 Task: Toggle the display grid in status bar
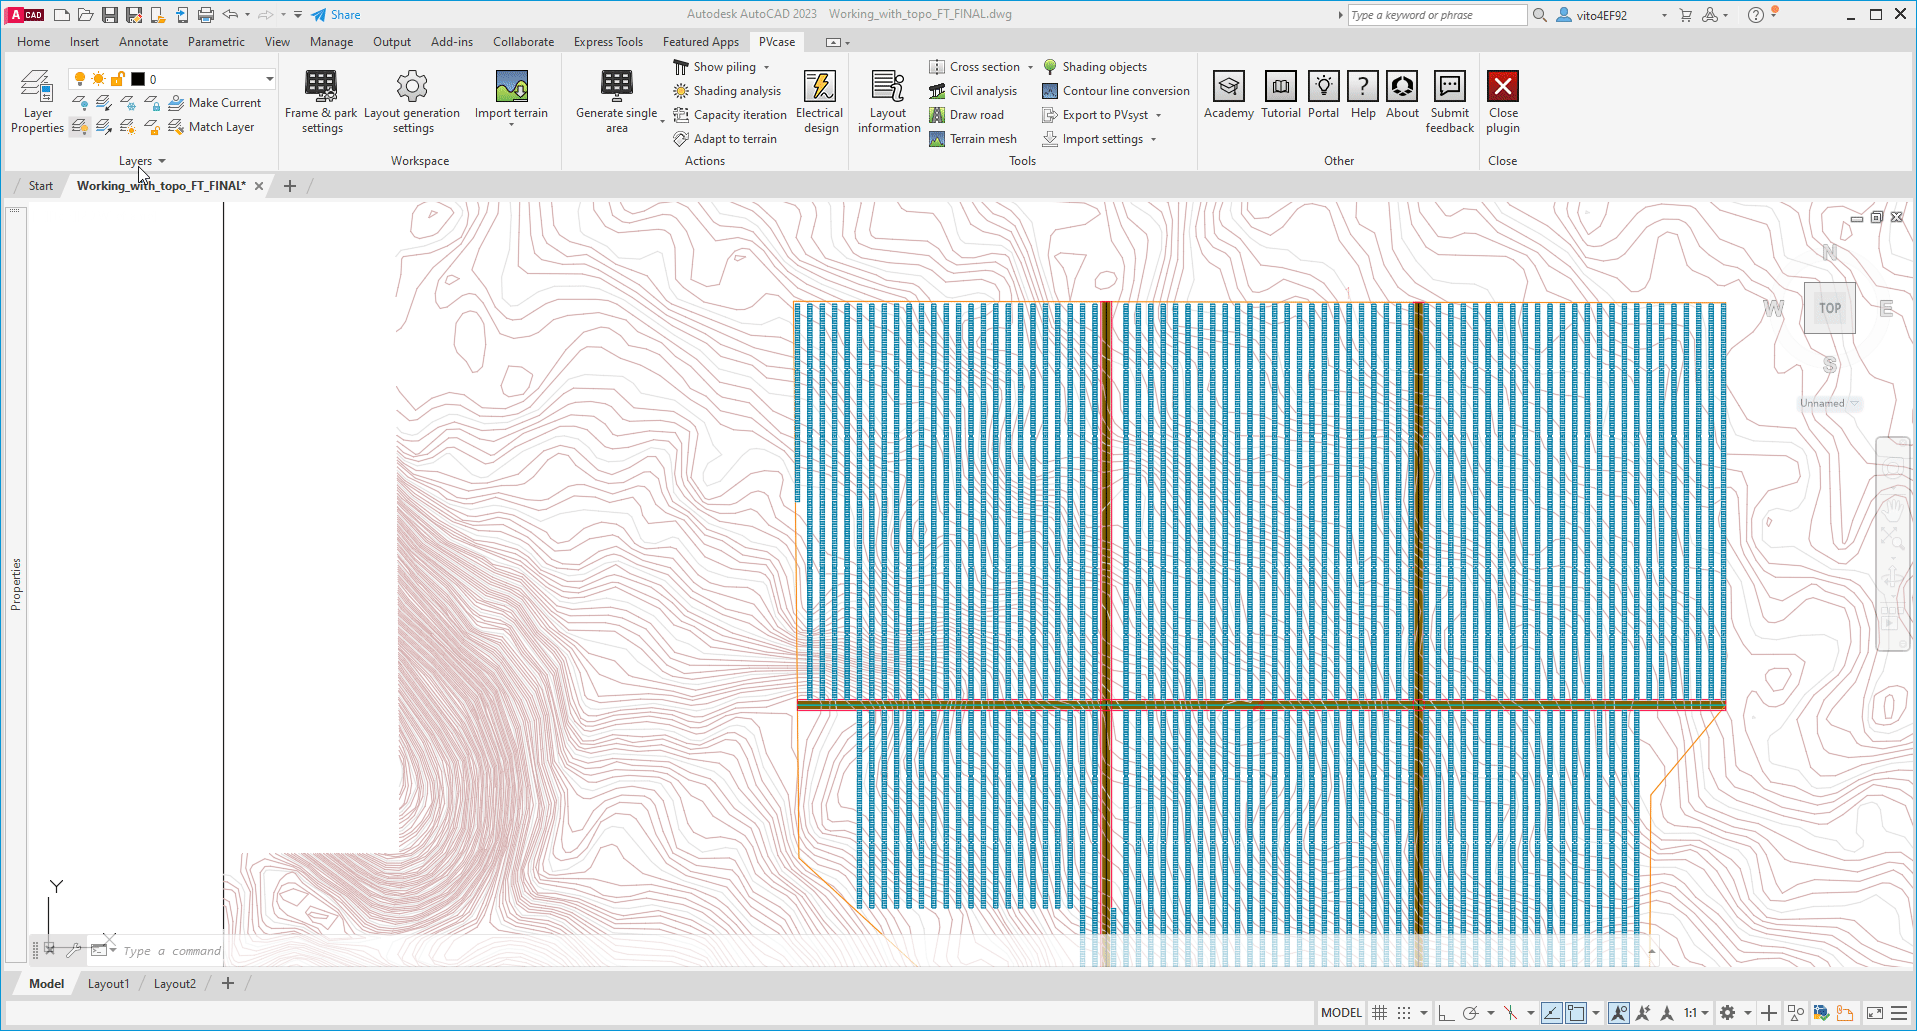pos(1378,1012)
